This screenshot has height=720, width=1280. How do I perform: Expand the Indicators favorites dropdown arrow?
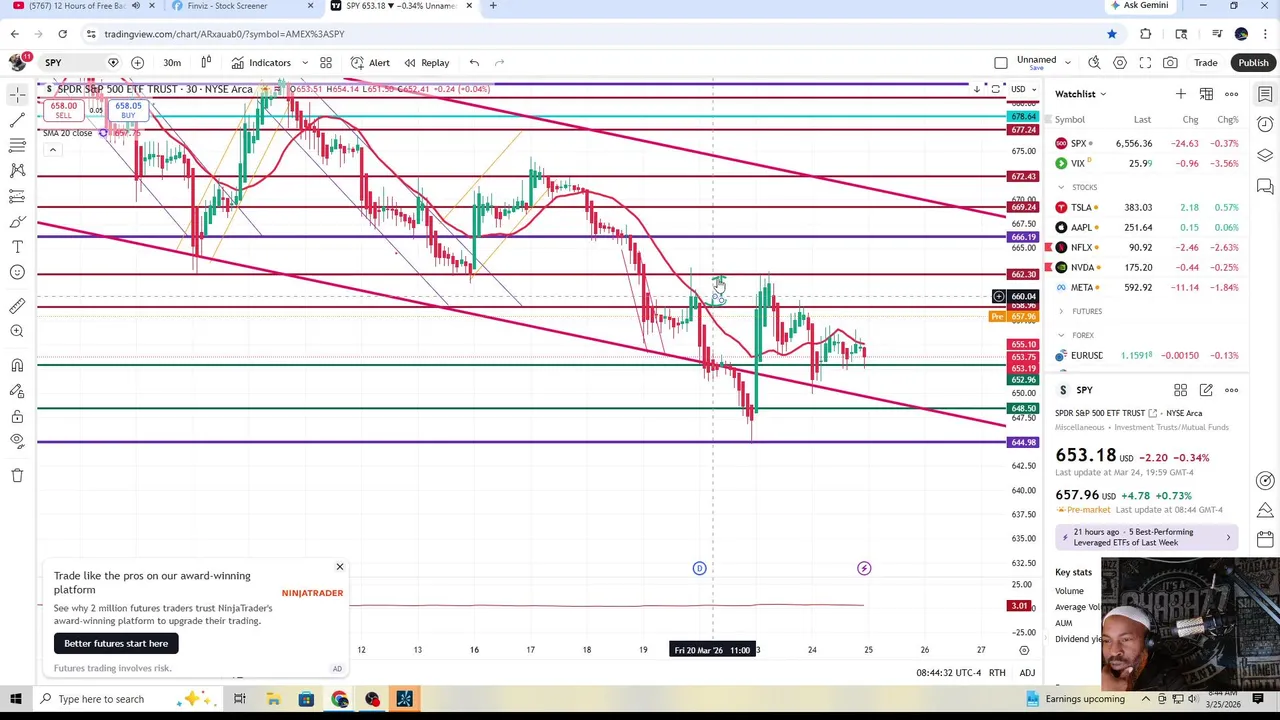tap(305, 62)
